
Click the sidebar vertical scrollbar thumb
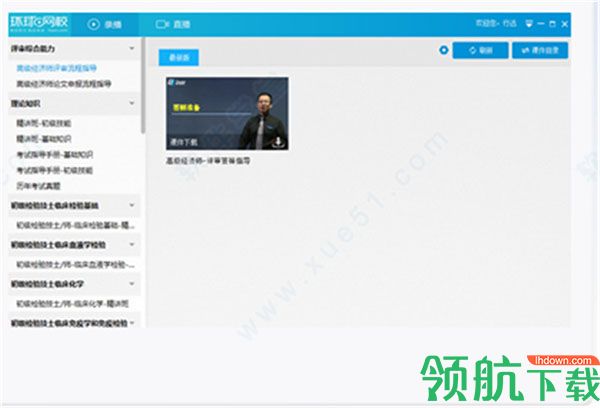143,85
